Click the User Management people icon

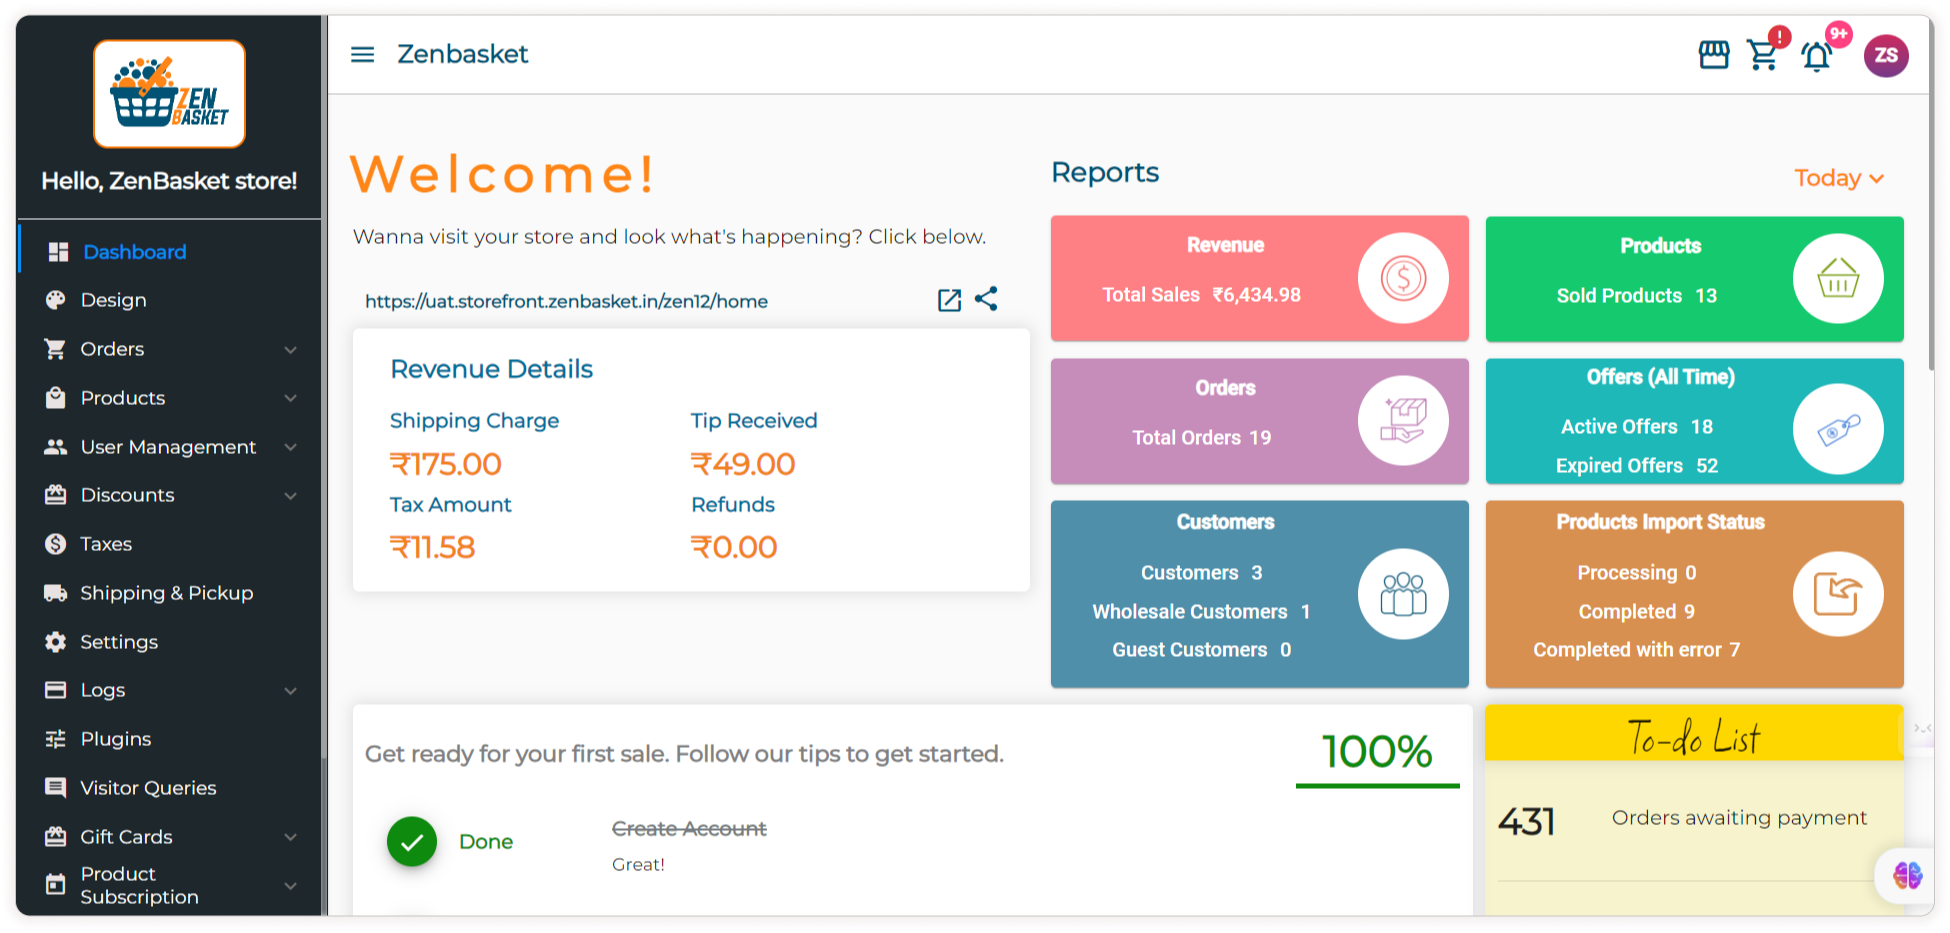tap(55, 447)
